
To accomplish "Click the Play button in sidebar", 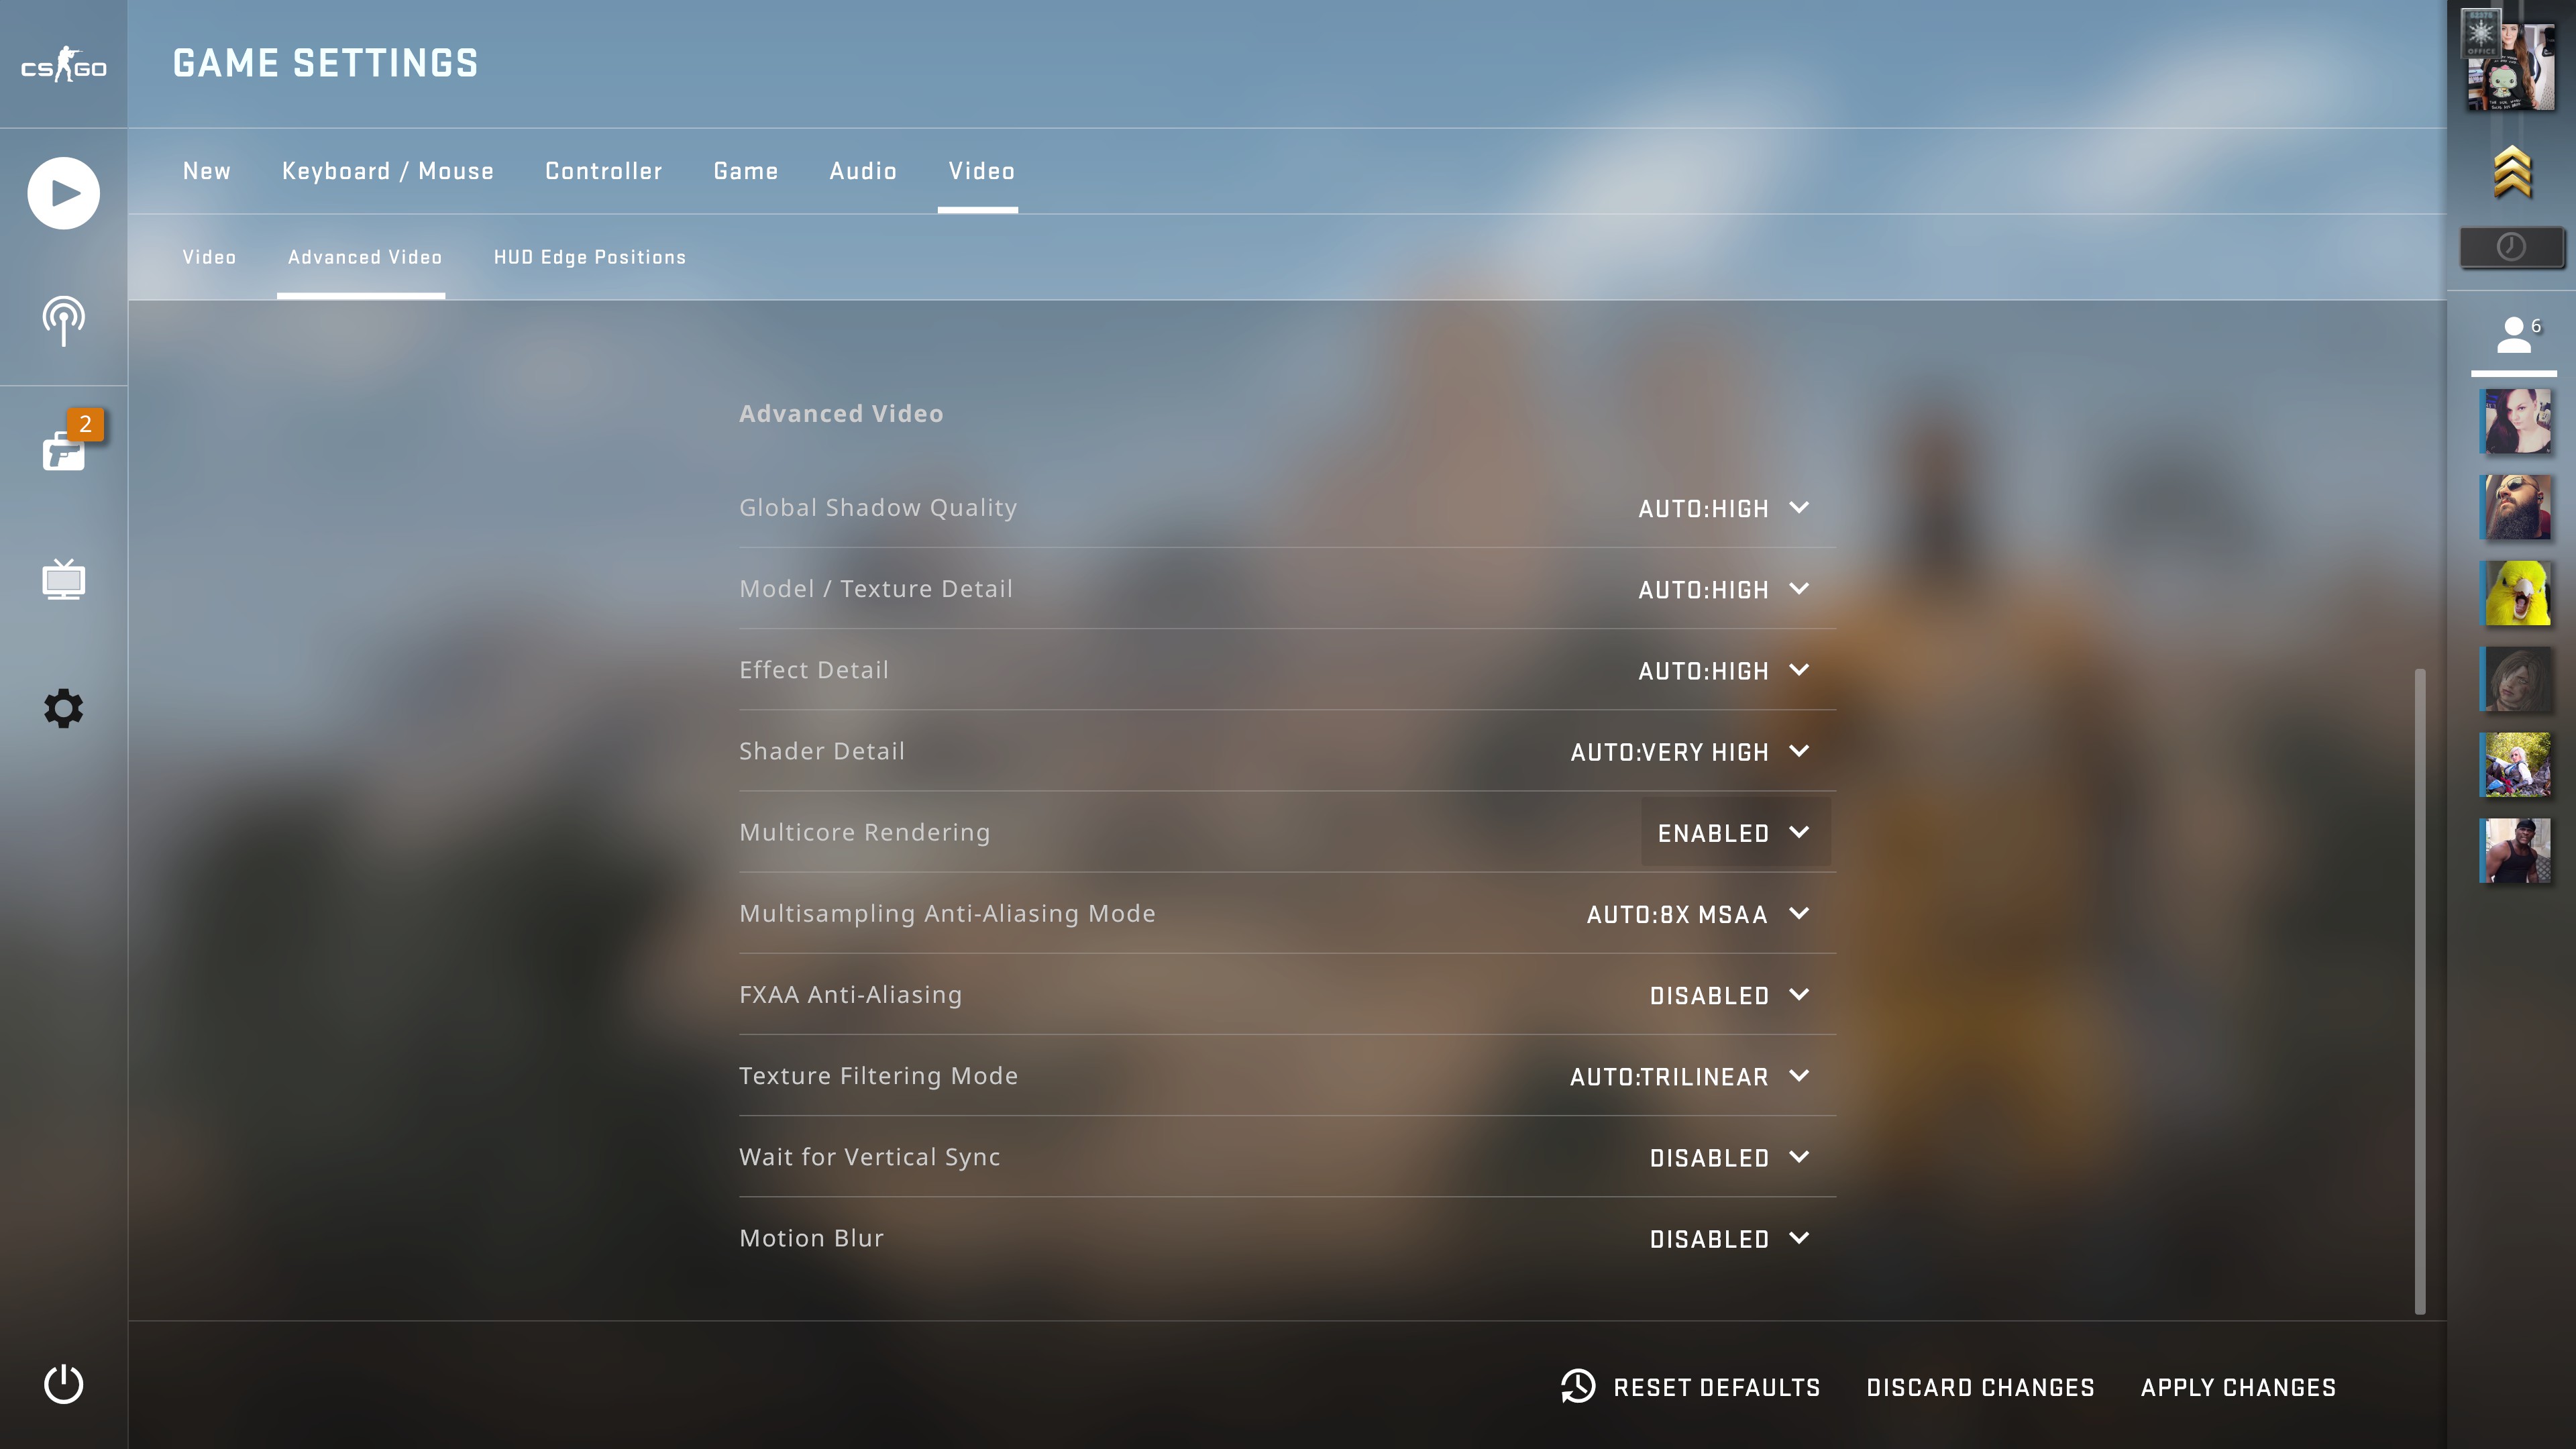I will pos(63,193).
